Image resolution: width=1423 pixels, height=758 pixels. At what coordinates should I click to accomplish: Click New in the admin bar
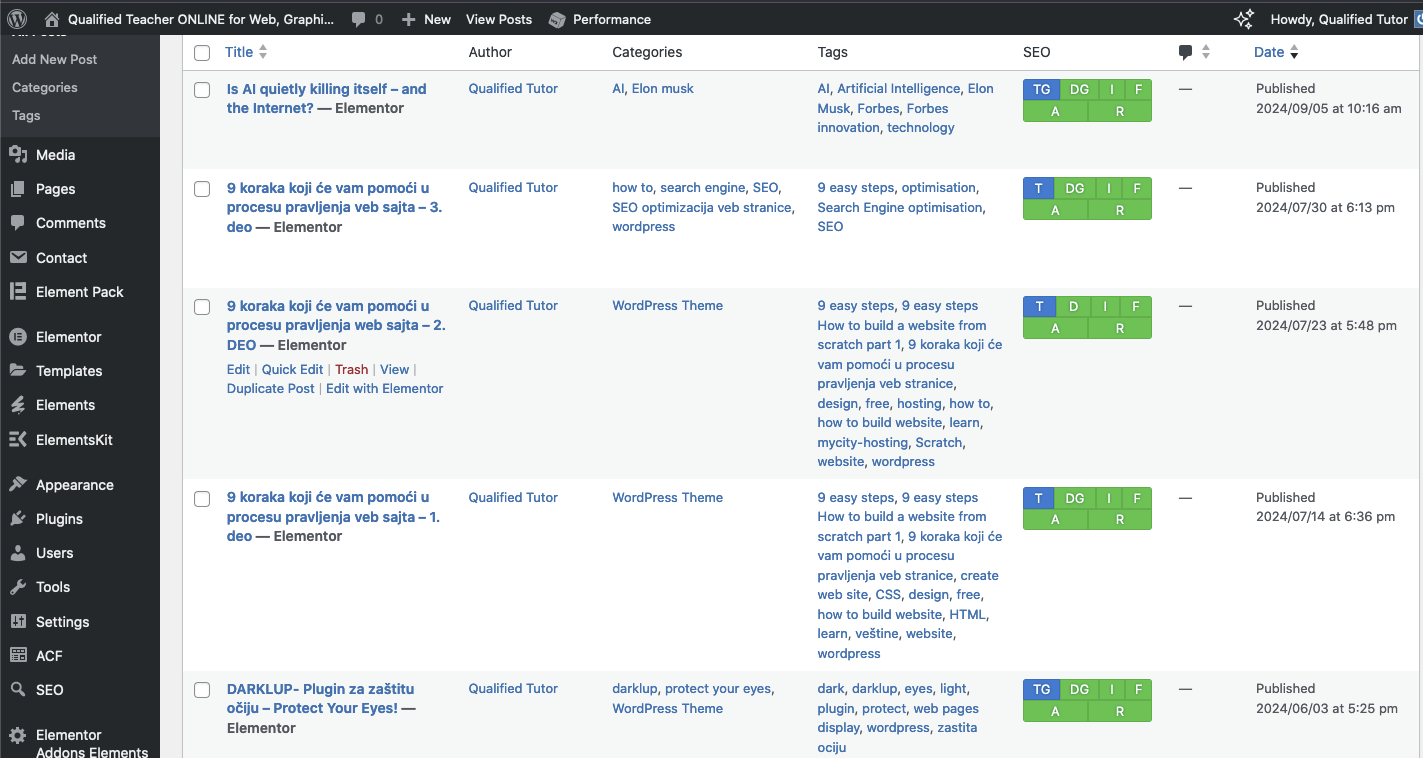[426, 19]
